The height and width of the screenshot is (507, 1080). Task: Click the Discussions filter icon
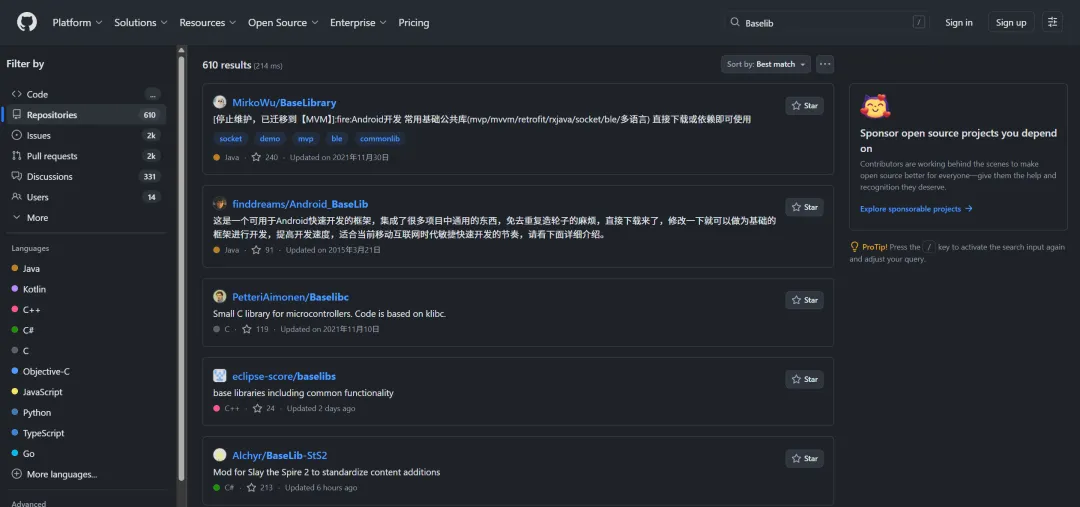click(x=17, y=176)
